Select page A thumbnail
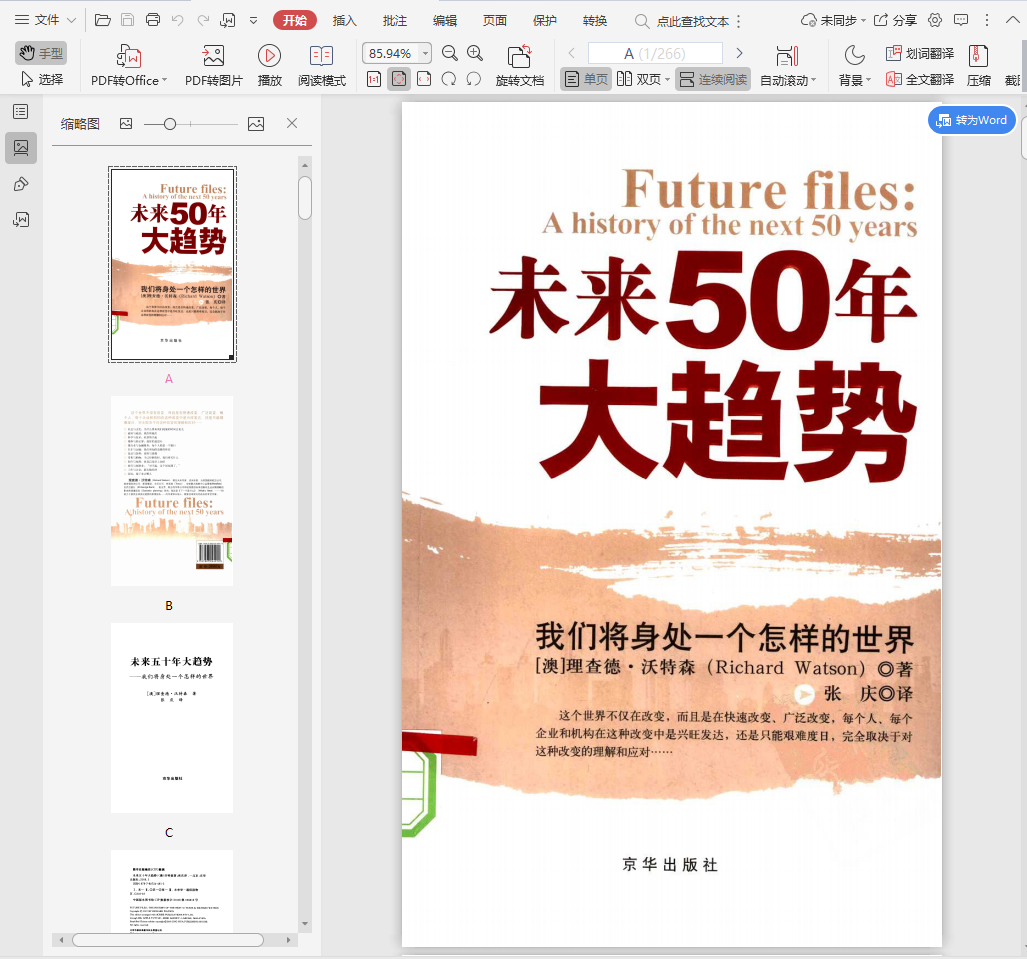Viewport: 1027px width, 959px height. [172, 264]
